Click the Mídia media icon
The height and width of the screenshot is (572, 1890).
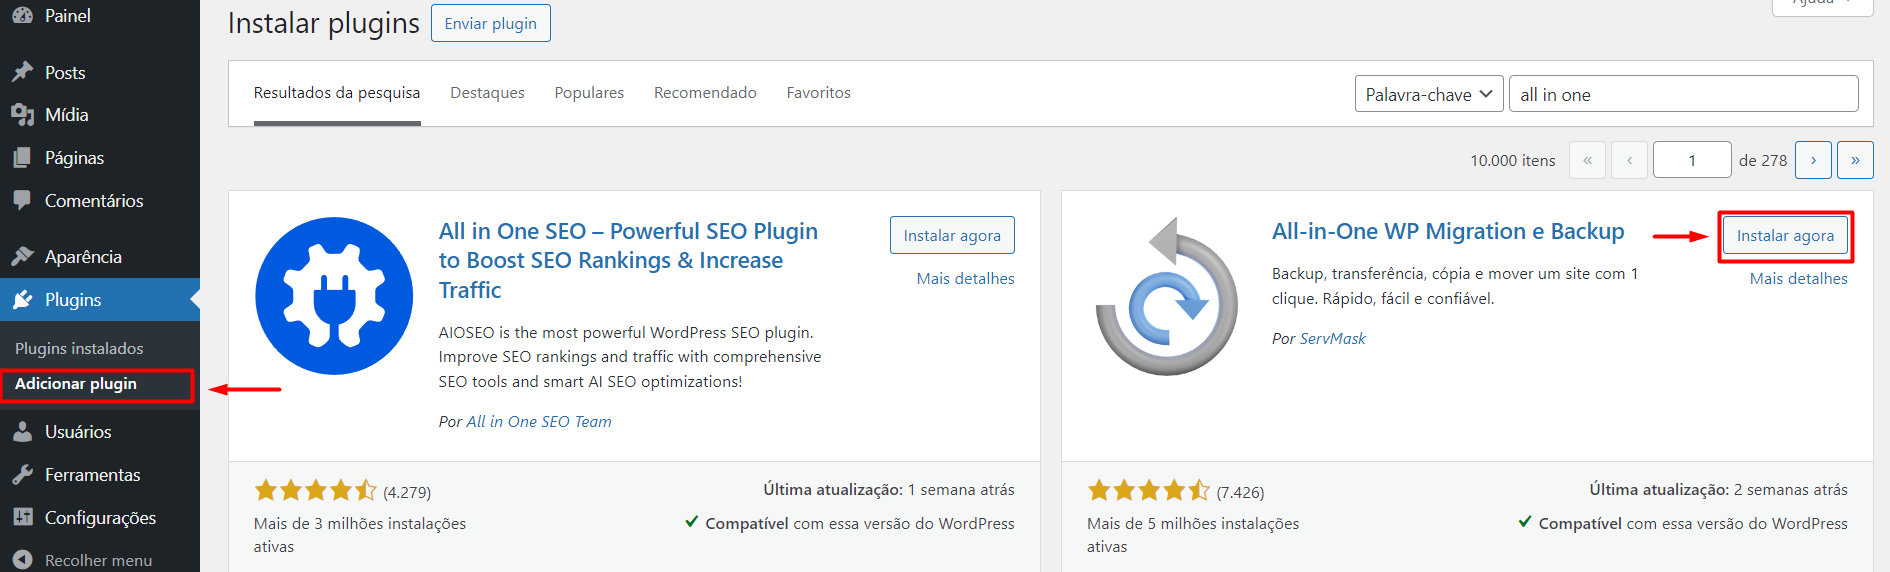point(22,115)
